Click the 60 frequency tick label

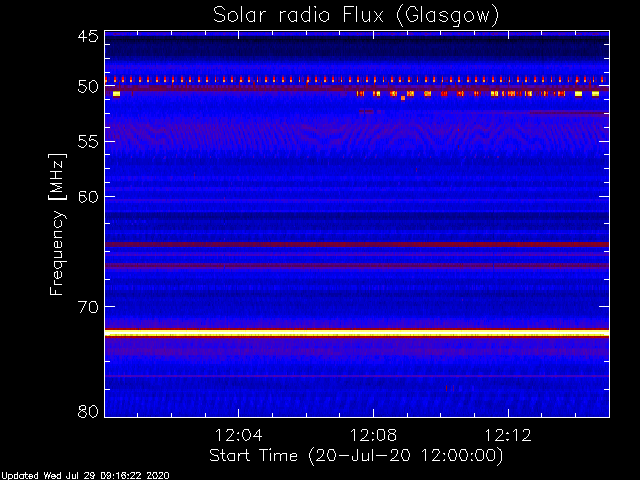pyautogui.click(x=88, y=197)
